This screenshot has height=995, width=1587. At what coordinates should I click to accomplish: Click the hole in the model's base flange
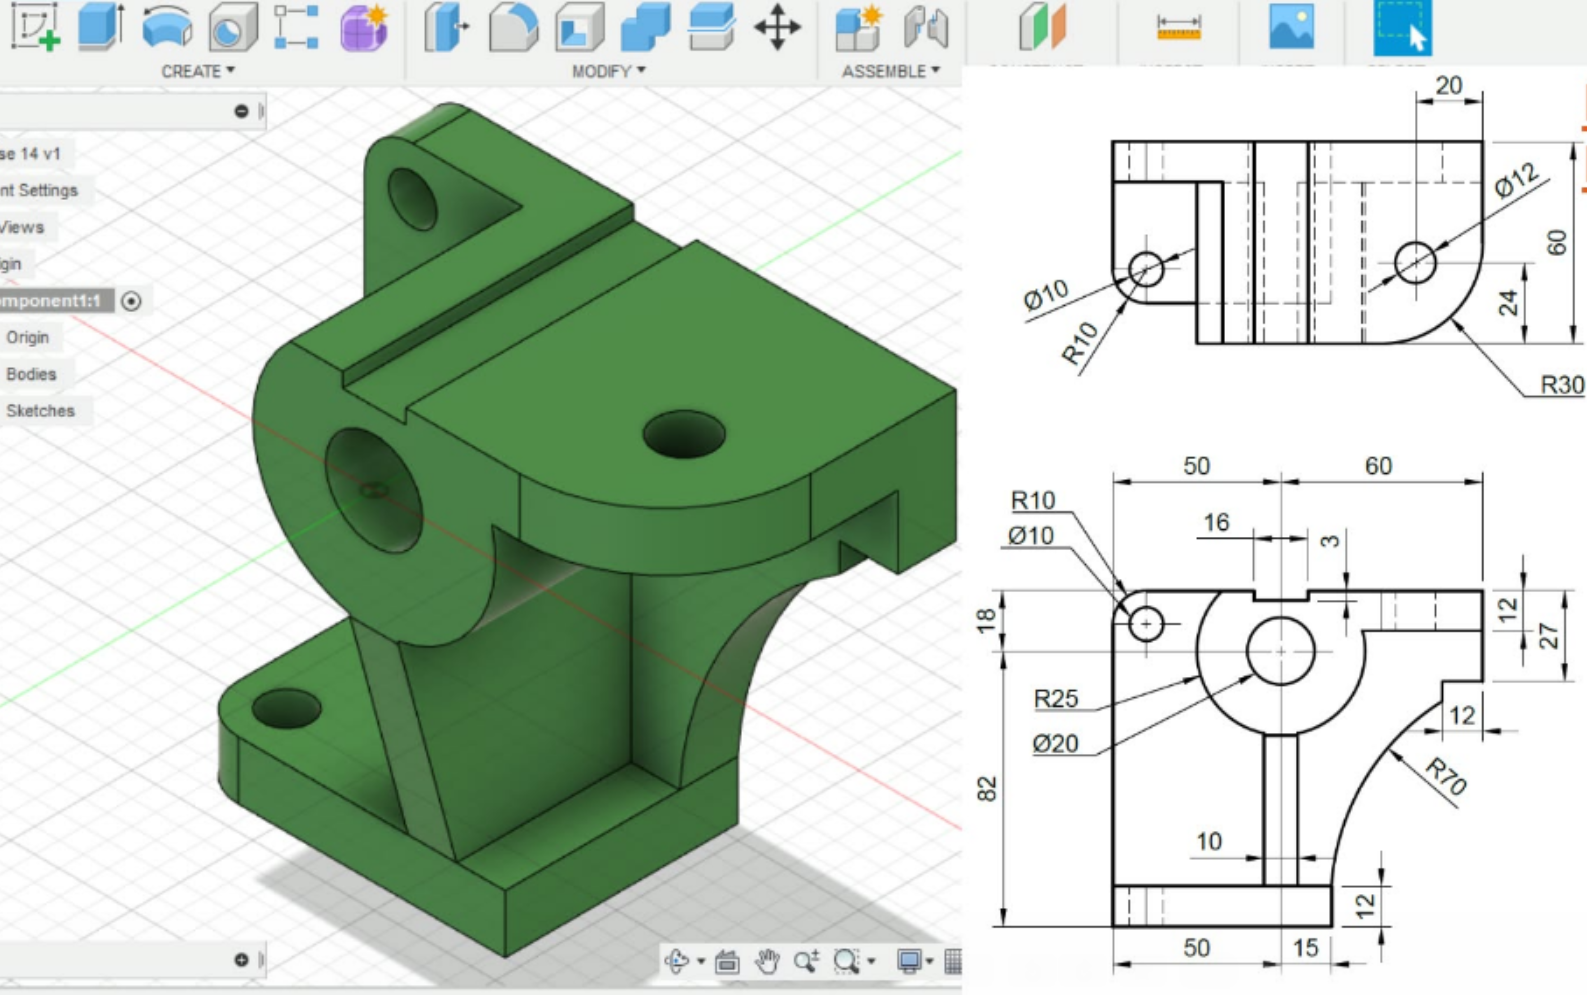tap(286, 709)
